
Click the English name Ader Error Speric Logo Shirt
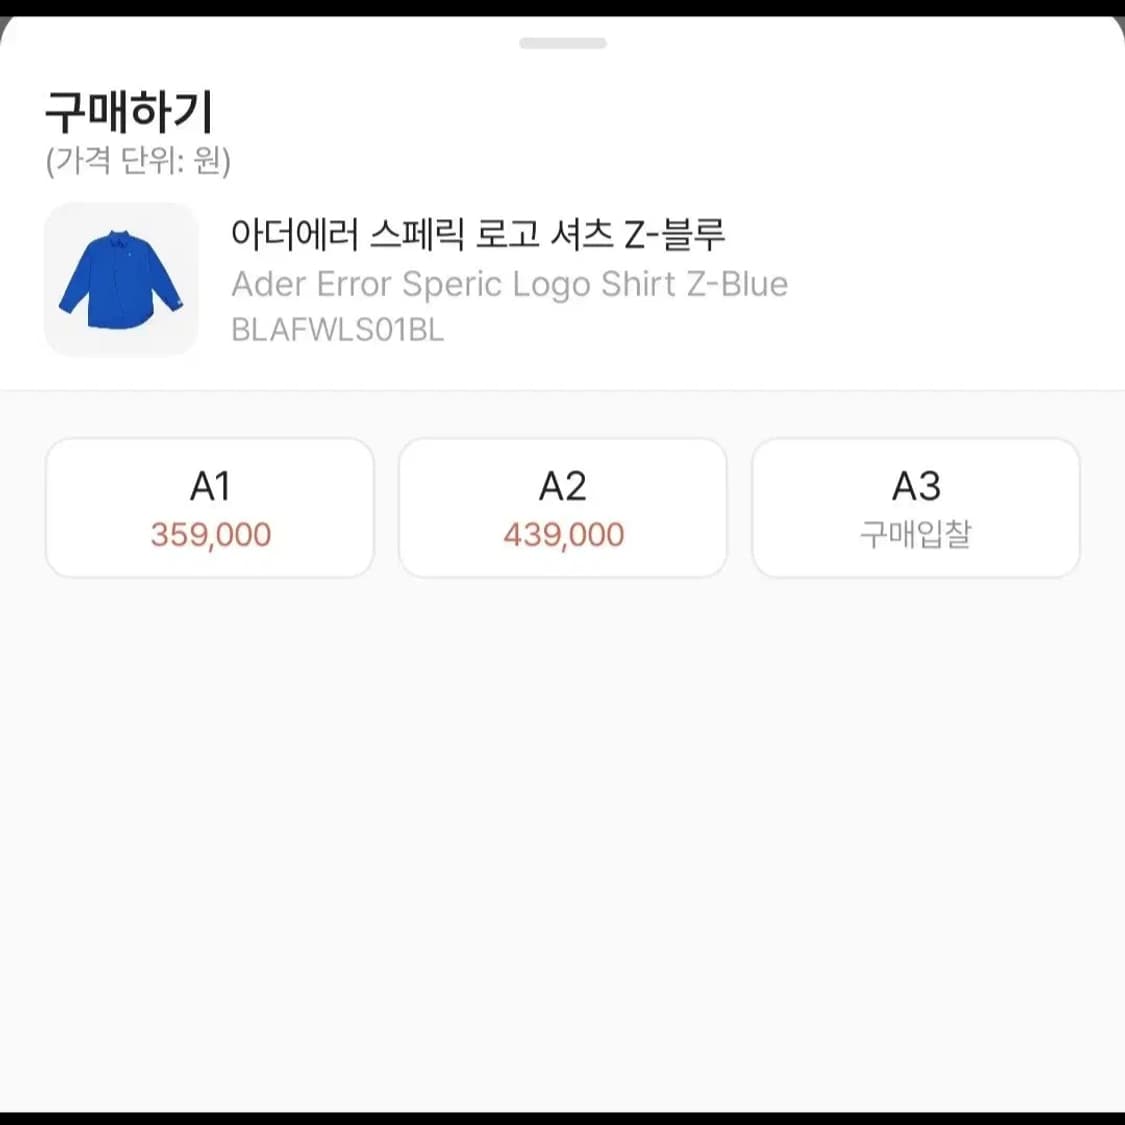click(x=510, y=284)
